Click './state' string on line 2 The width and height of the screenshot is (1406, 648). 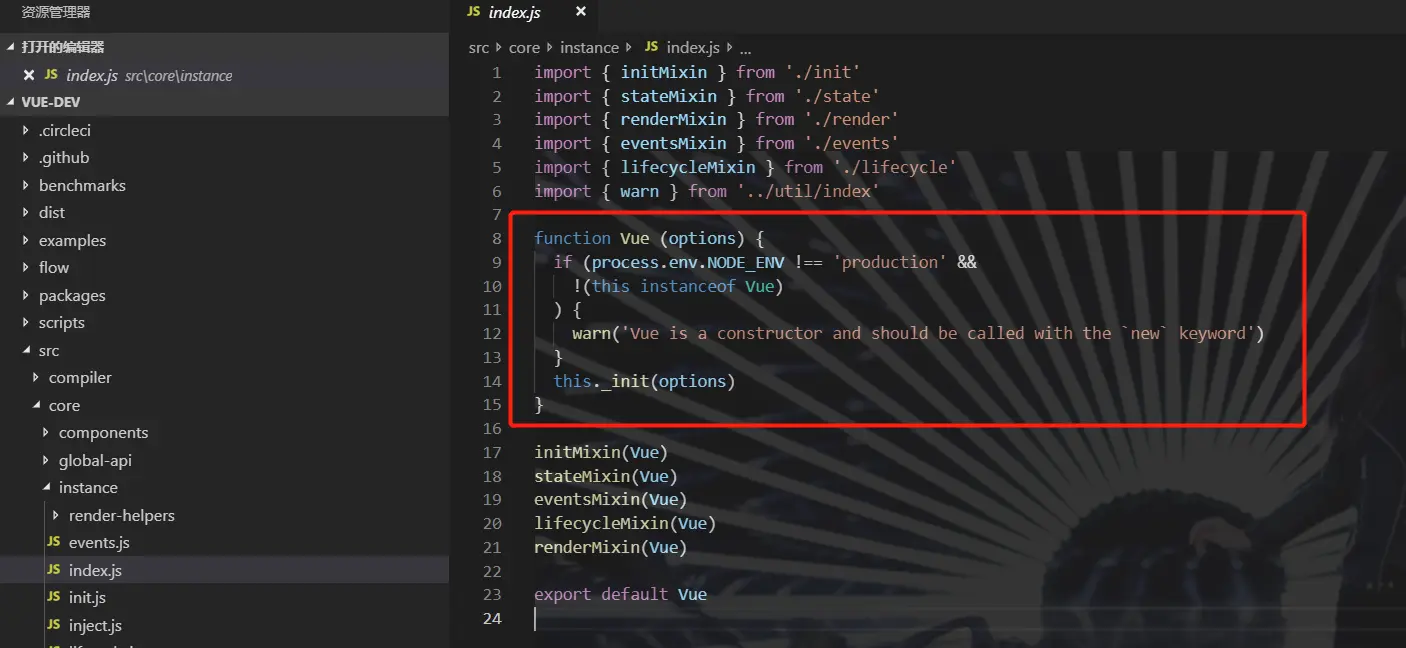point(836,96)
